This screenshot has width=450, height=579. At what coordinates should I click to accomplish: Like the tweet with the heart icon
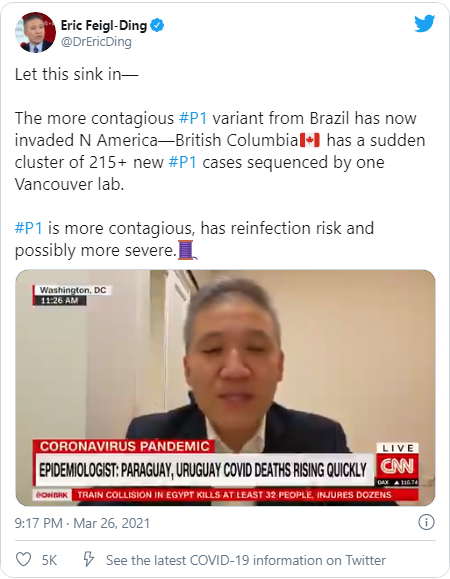[23, 559]
